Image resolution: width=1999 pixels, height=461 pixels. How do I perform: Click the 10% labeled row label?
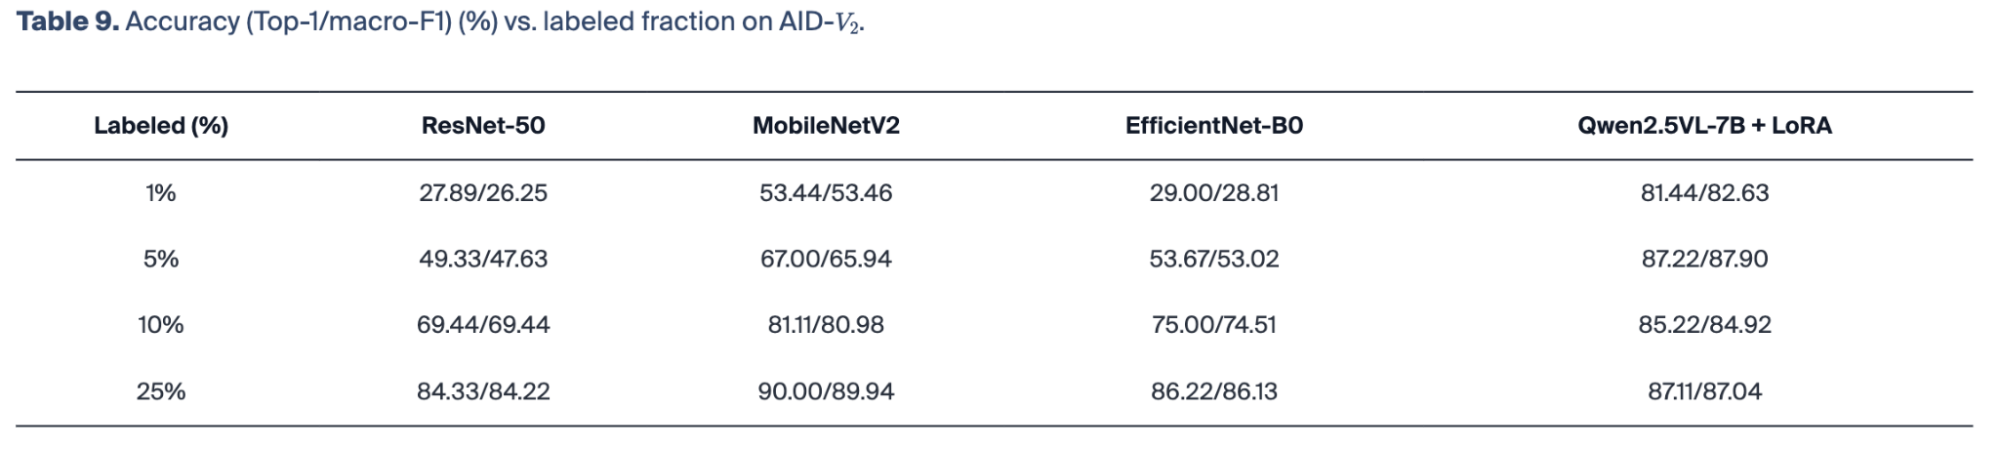161,325
